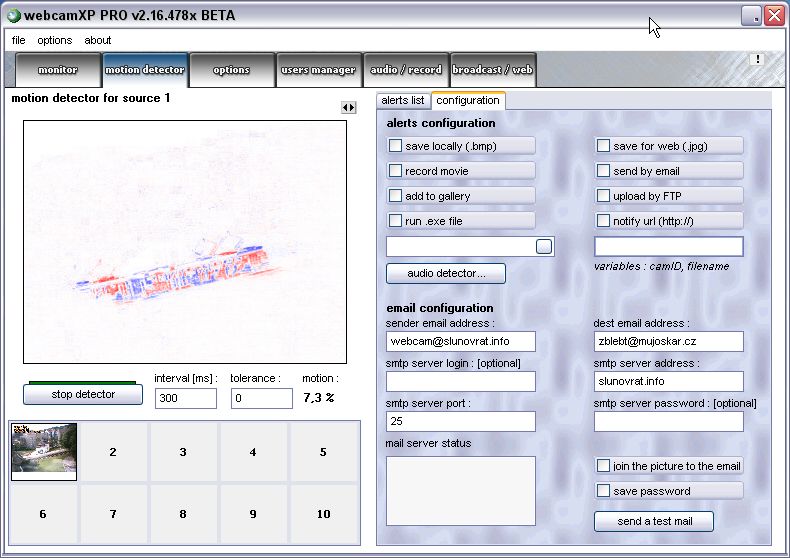Click the notify url input field
The height and width of the screenshot is (558, 790).
click(669, 247)
